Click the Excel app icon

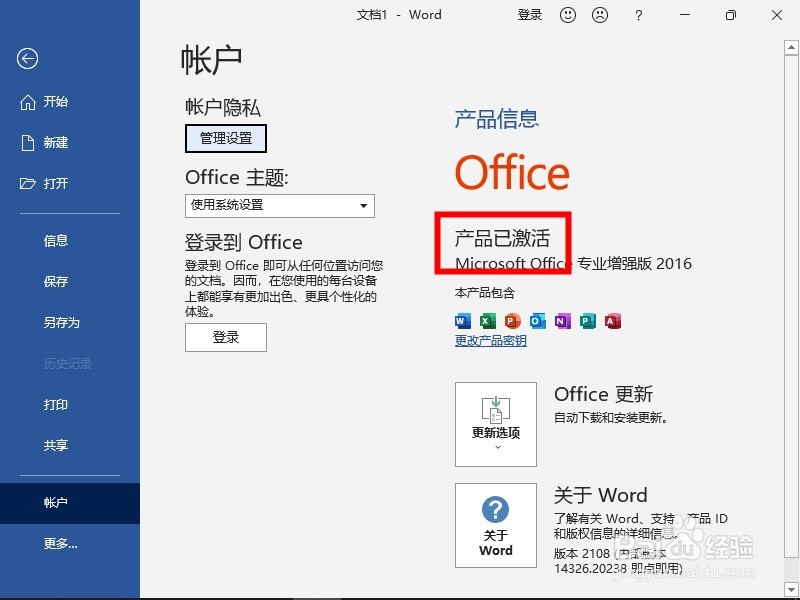488,321
